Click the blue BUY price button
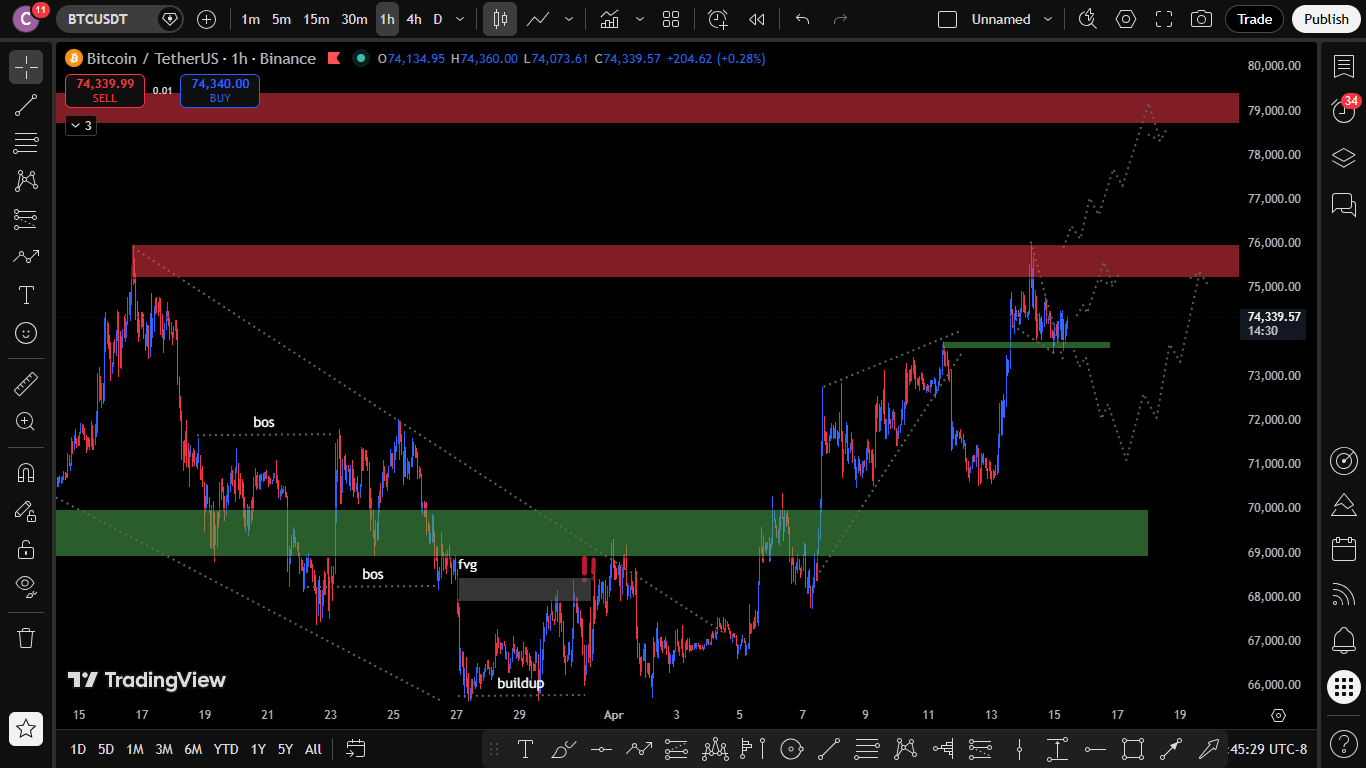 pos(220,91)
